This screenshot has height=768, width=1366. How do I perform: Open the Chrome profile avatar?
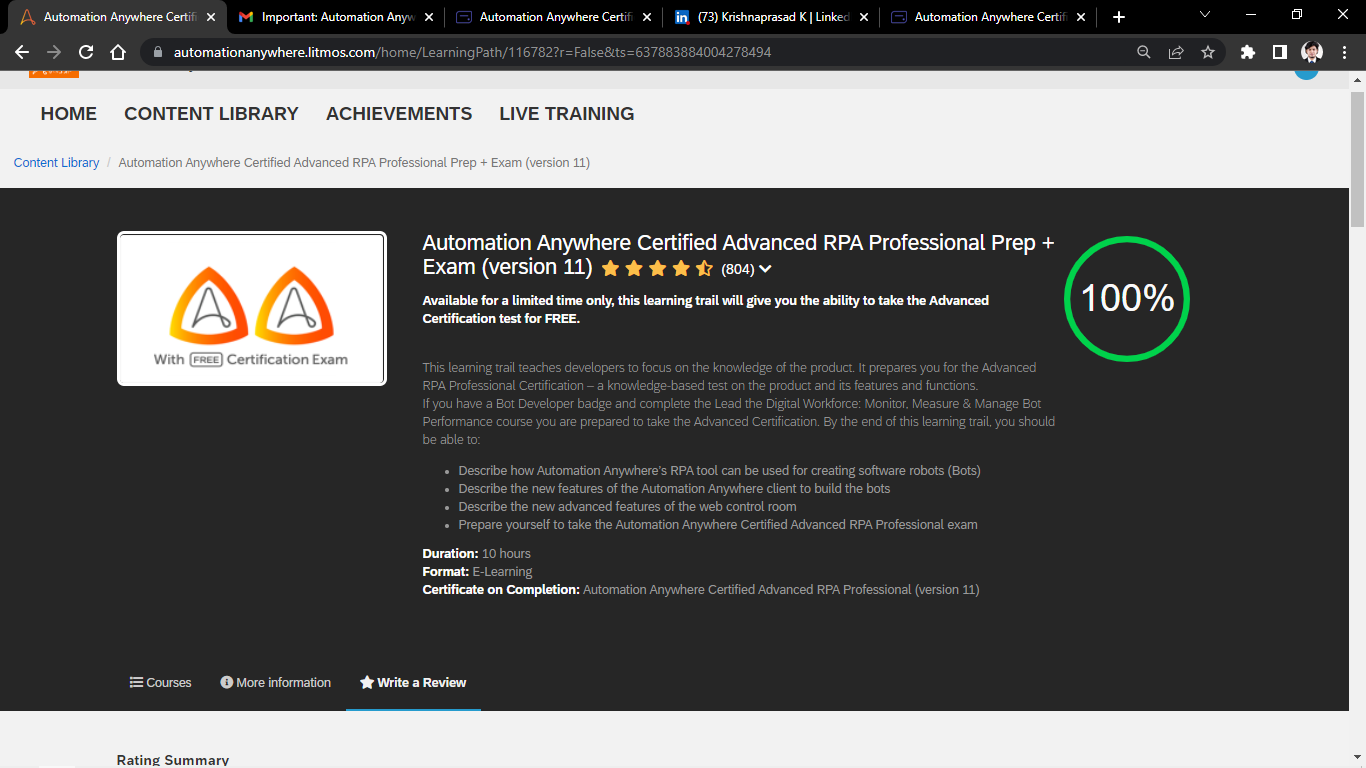[1312, 52]
